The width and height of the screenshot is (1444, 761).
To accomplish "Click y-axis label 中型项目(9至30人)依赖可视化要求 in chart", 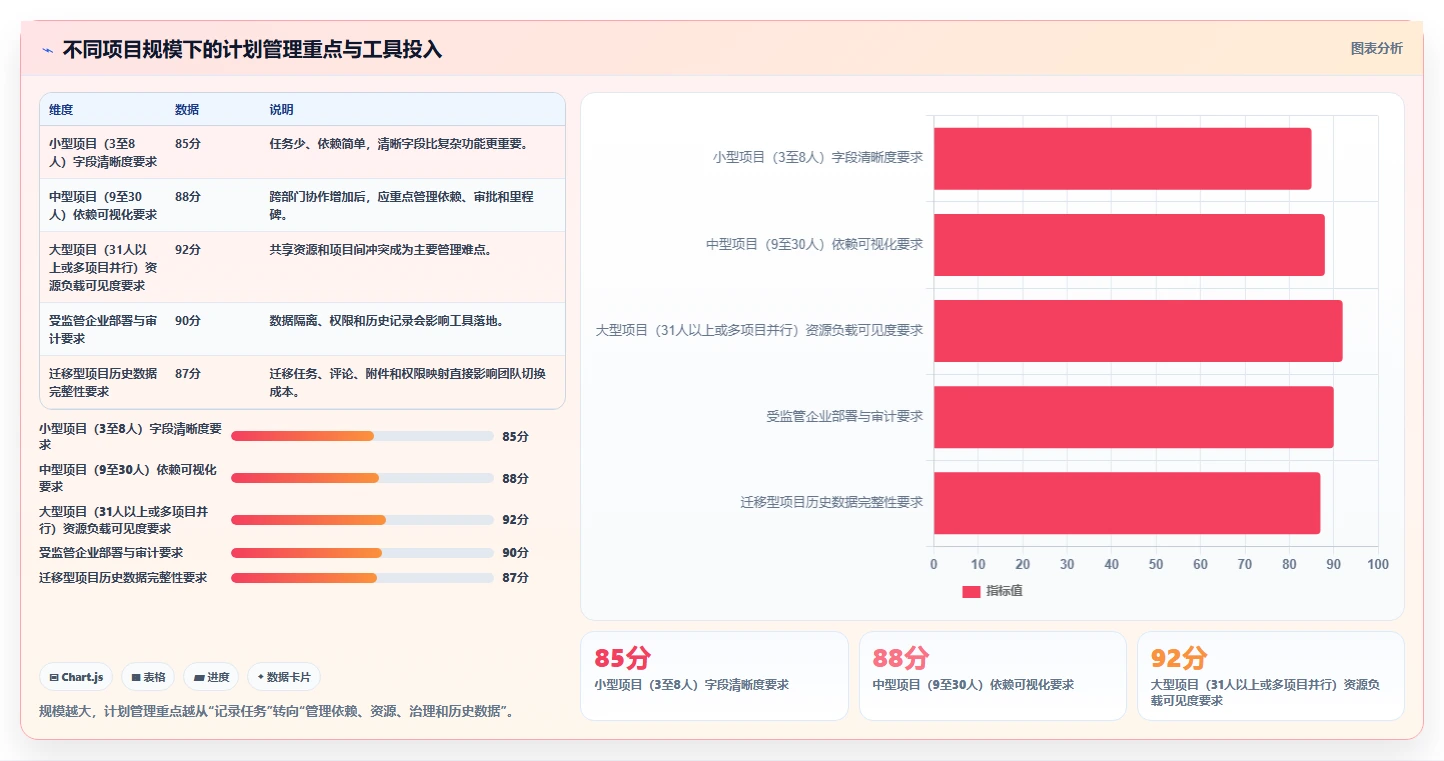I will (x=814, y=244).
